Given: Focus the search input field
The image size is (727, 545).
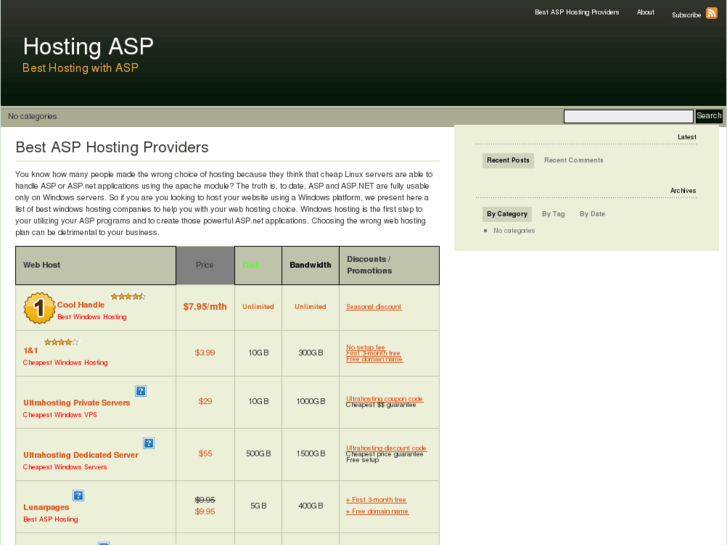Looking at the screenshot, I should pyautogui.click(x=628, y=116).
